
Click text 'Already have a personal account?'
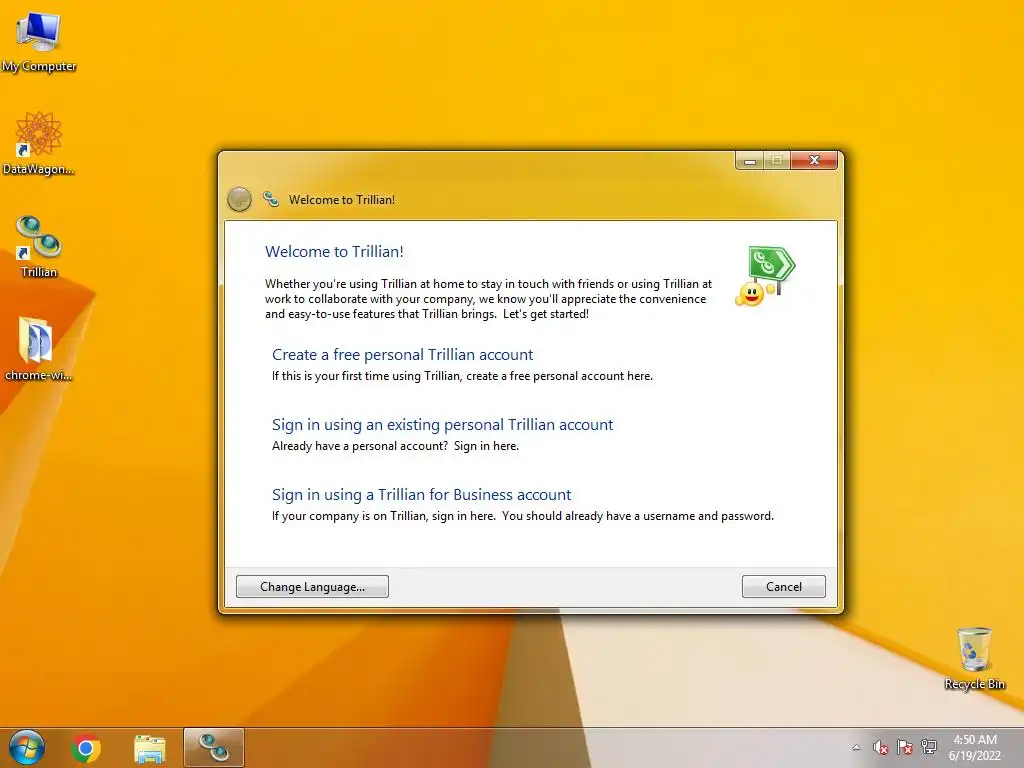click(x=360, y=446)
